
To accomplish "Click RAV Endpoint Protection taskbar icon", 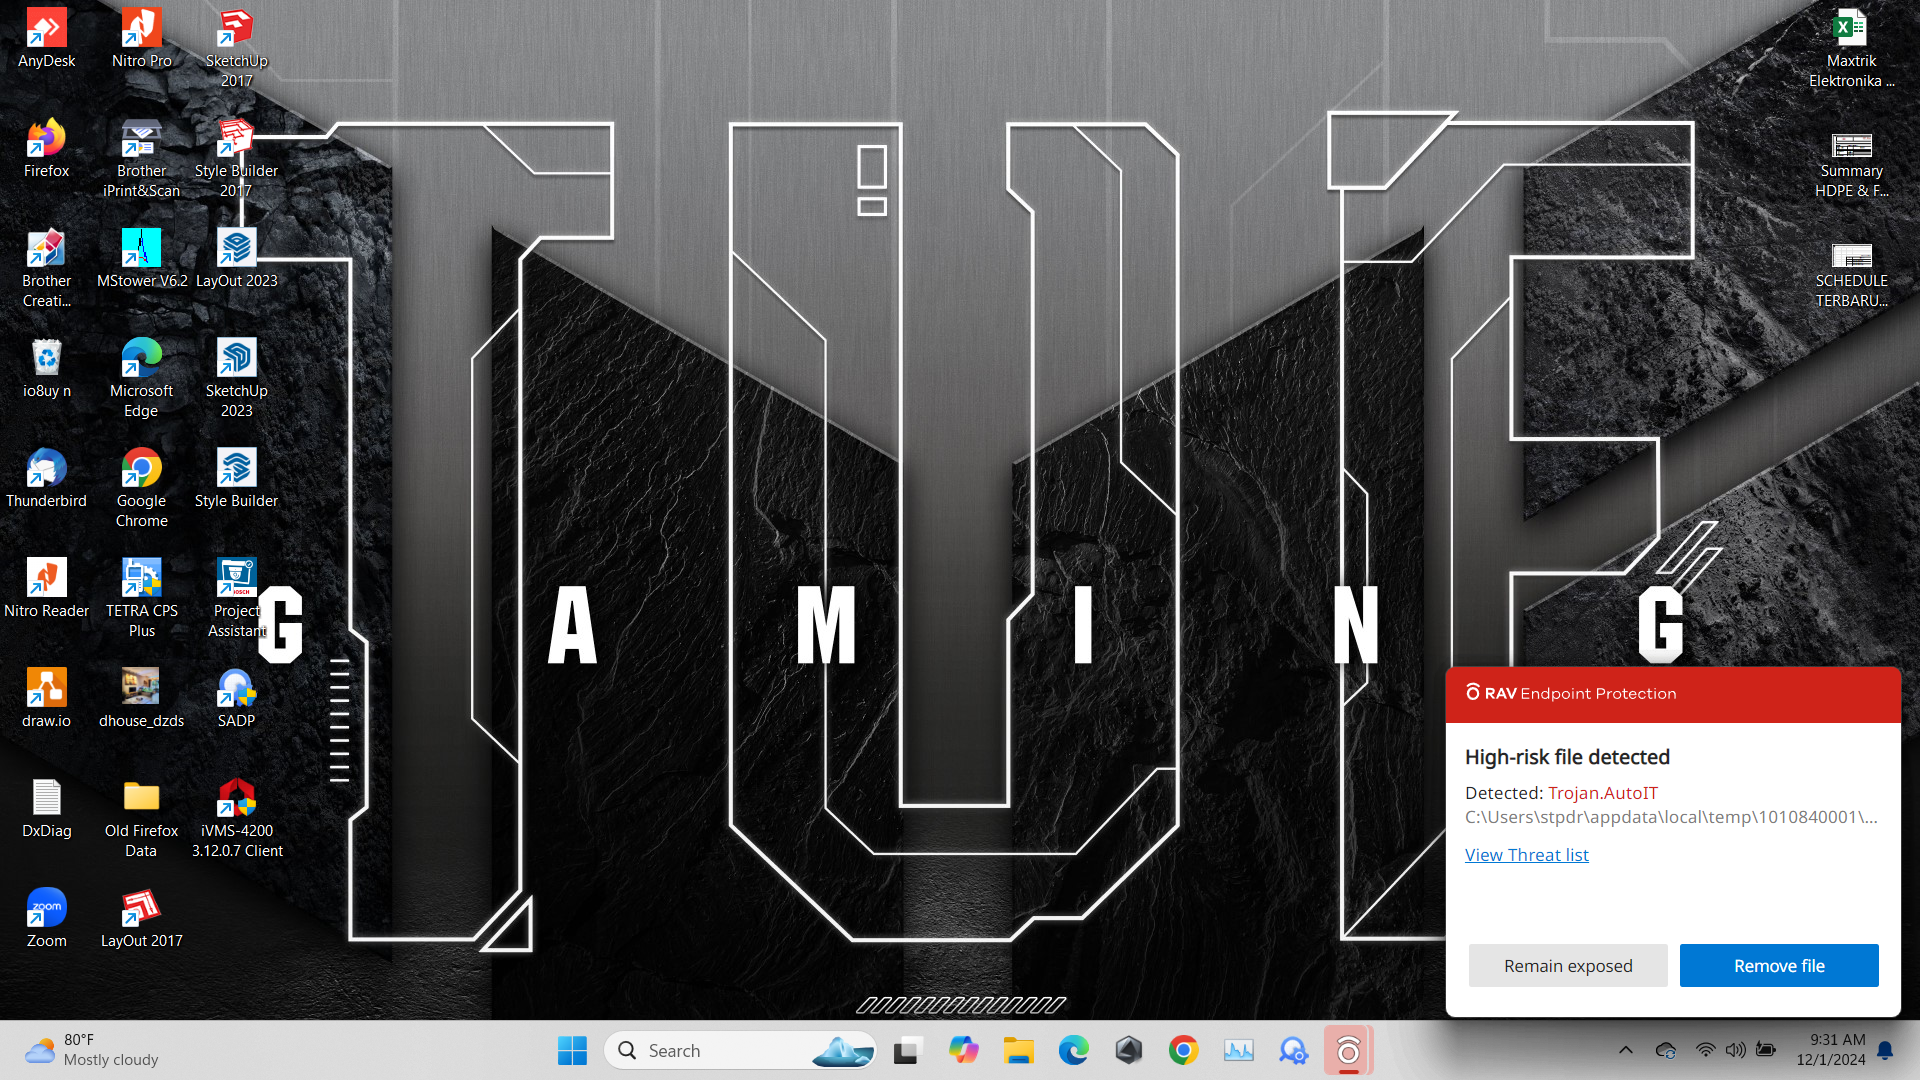I will 1348,1050.
